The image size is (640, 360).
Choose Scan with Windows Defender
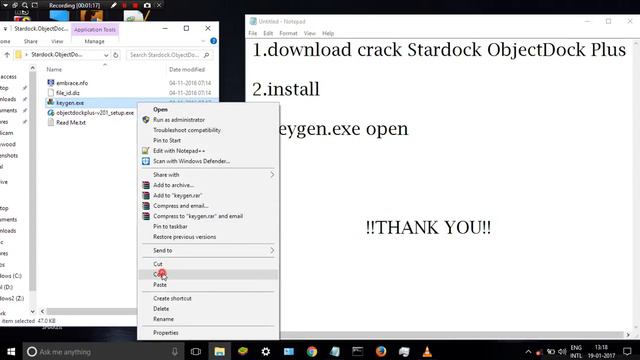(191, 161)
